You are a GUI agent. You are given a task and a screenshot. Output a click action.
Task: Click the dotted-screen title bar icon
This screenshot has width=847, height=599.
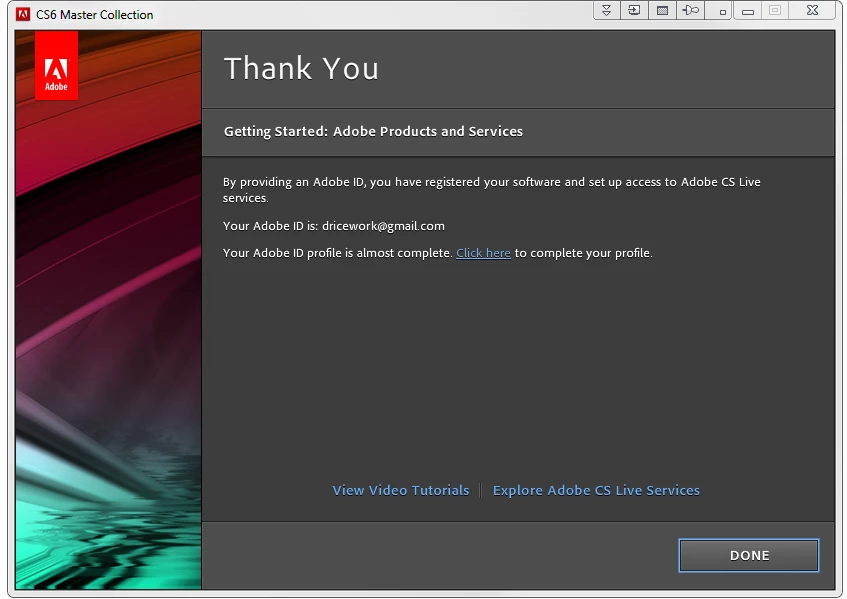pos(662,10)
